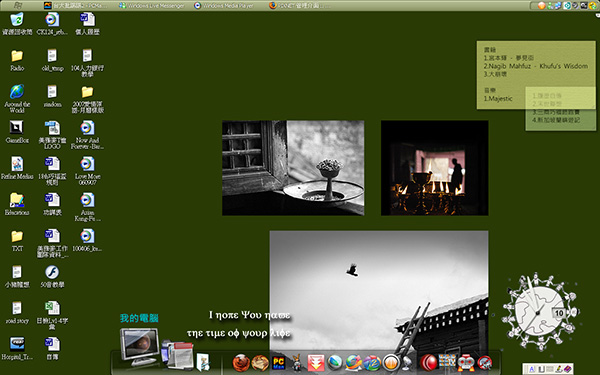Switch to Windows Live Messenger taskbar item
The width and height of the screenshot is (600, 375).
[152, 5]
